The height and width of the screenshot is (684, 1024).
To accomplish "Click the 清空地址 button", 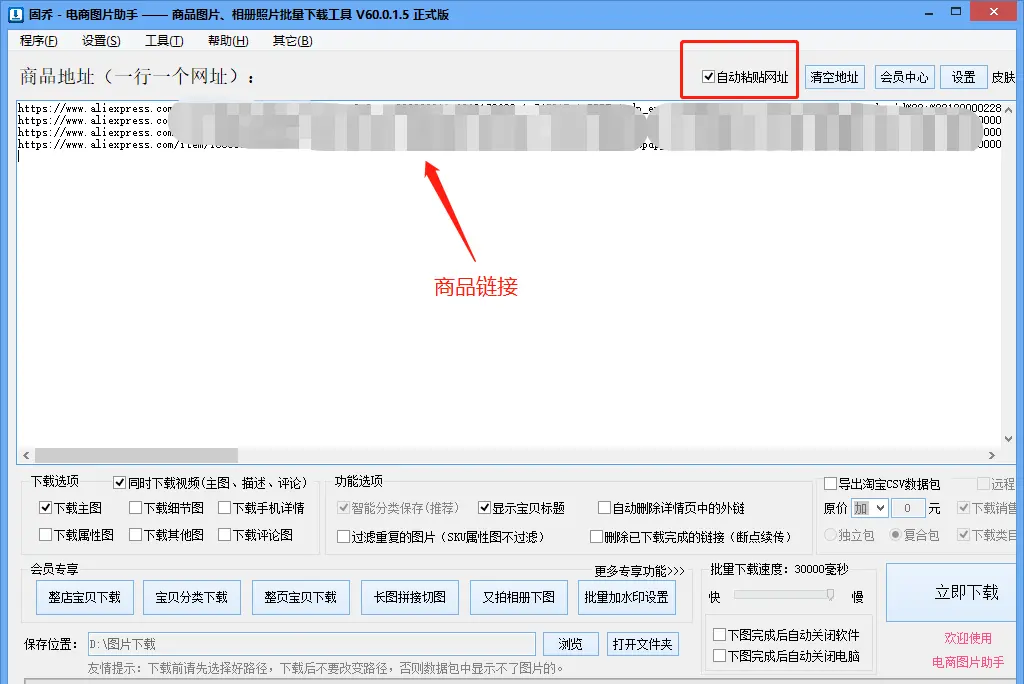I will pyautogui.click(x=834, y=77).
